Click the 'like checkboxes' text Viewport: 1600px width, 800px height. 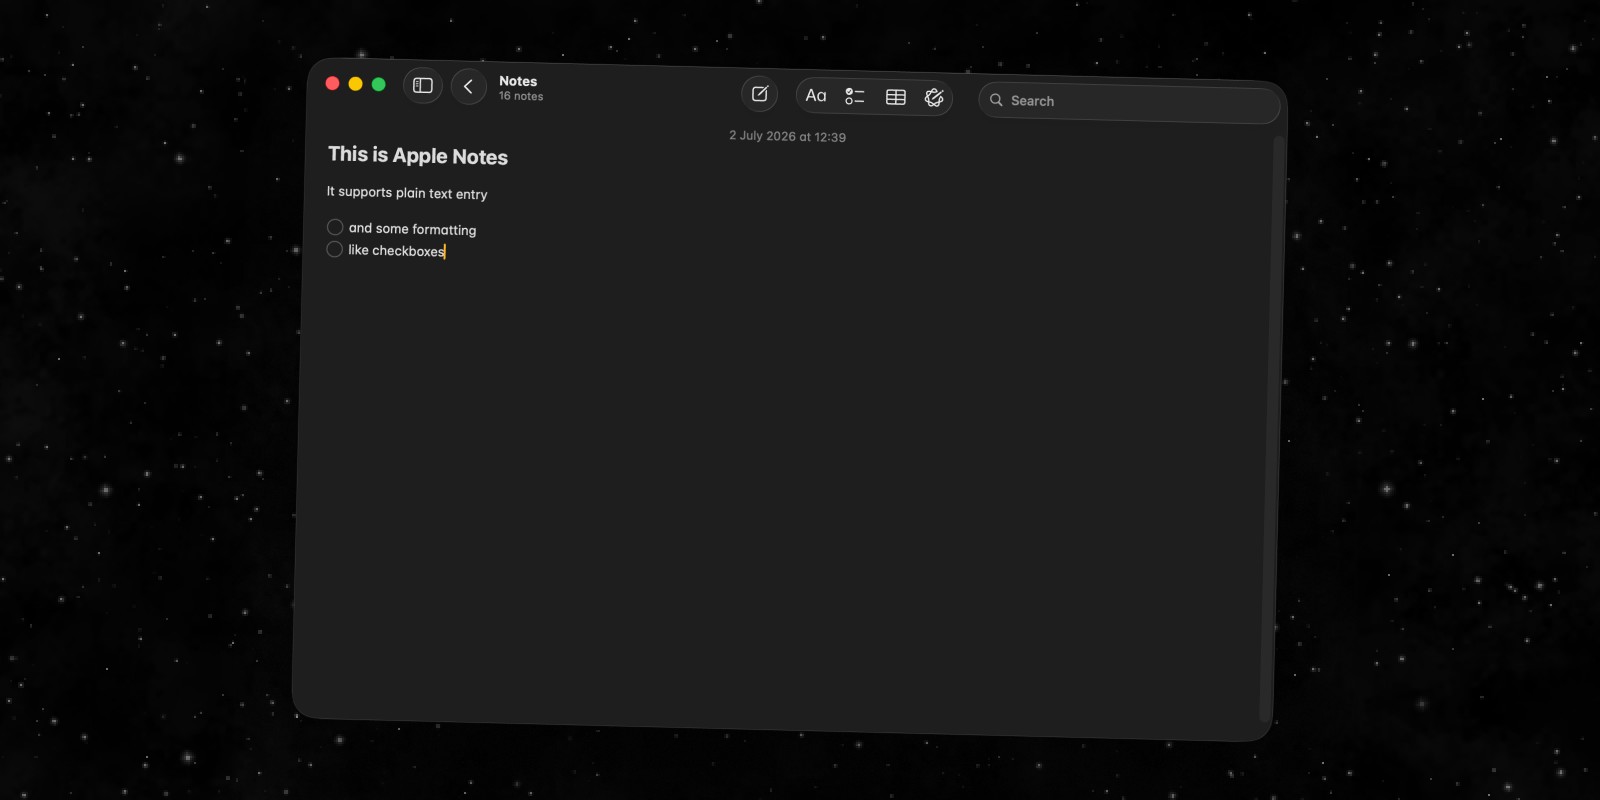(396, 250)
